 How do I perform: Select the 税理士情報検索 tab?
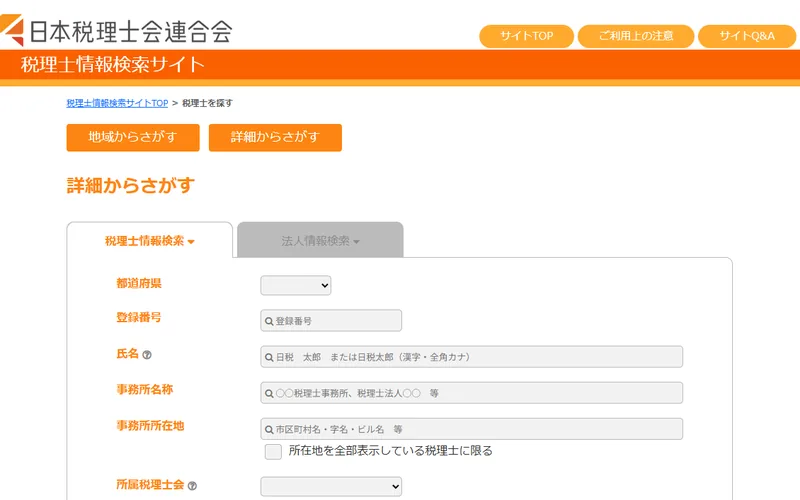149,241
